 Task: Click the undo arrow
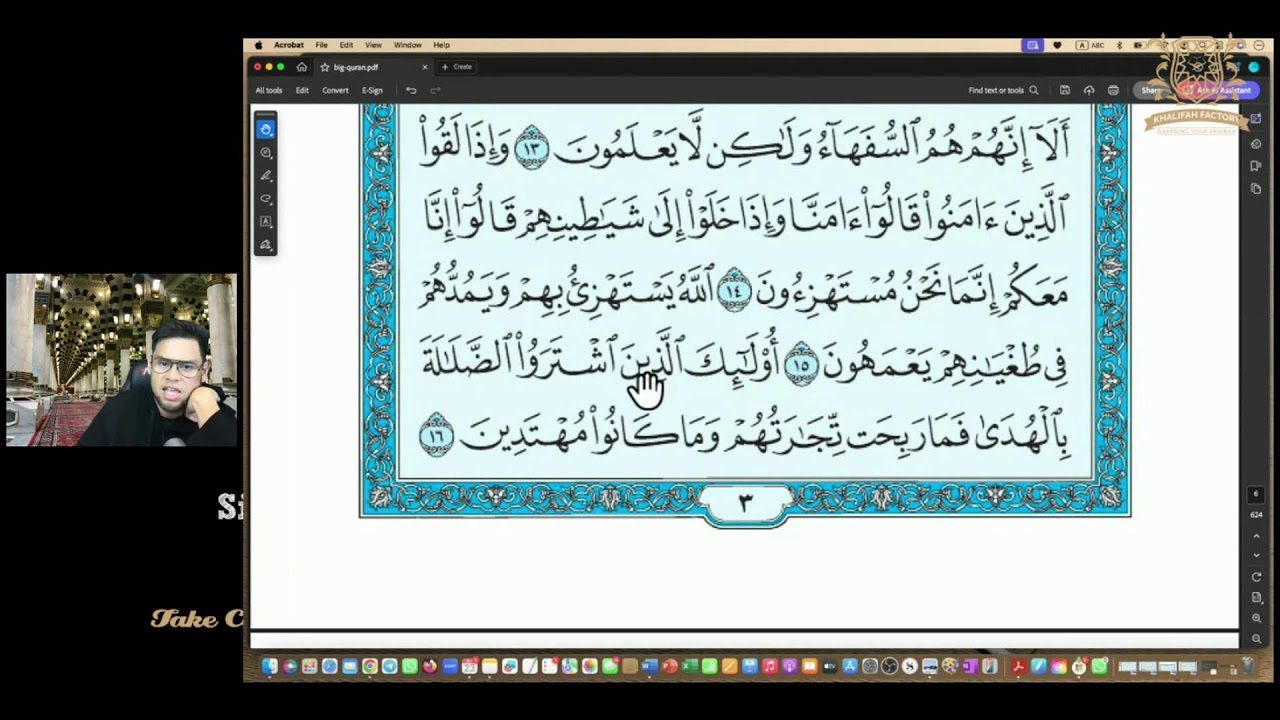click(410, 90)
